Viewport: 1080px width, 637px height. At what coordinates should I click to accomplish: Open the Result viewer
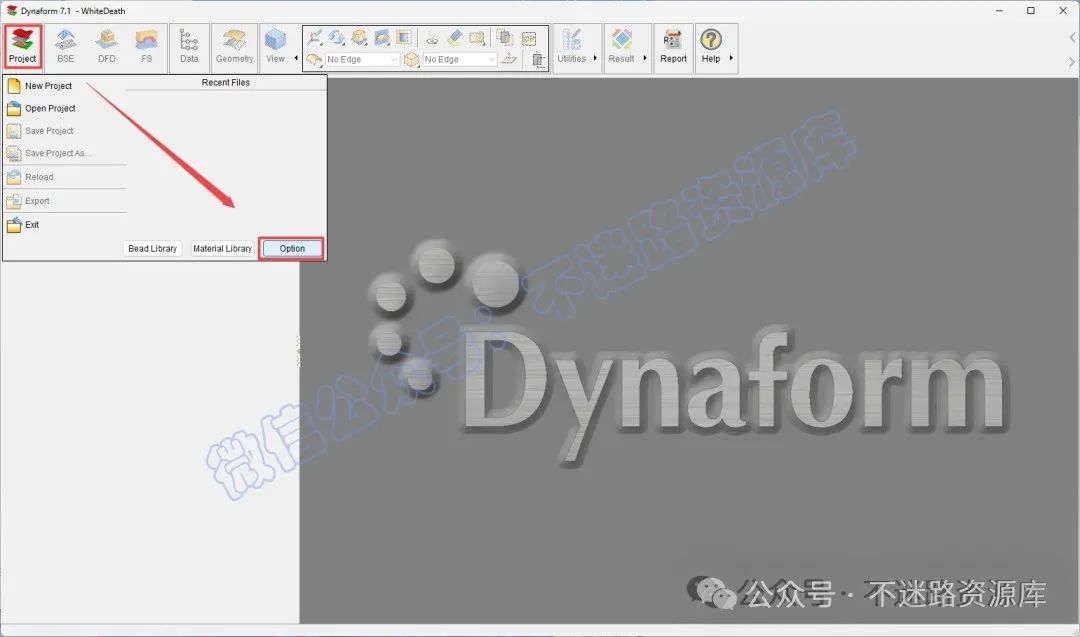coord(621,46)
